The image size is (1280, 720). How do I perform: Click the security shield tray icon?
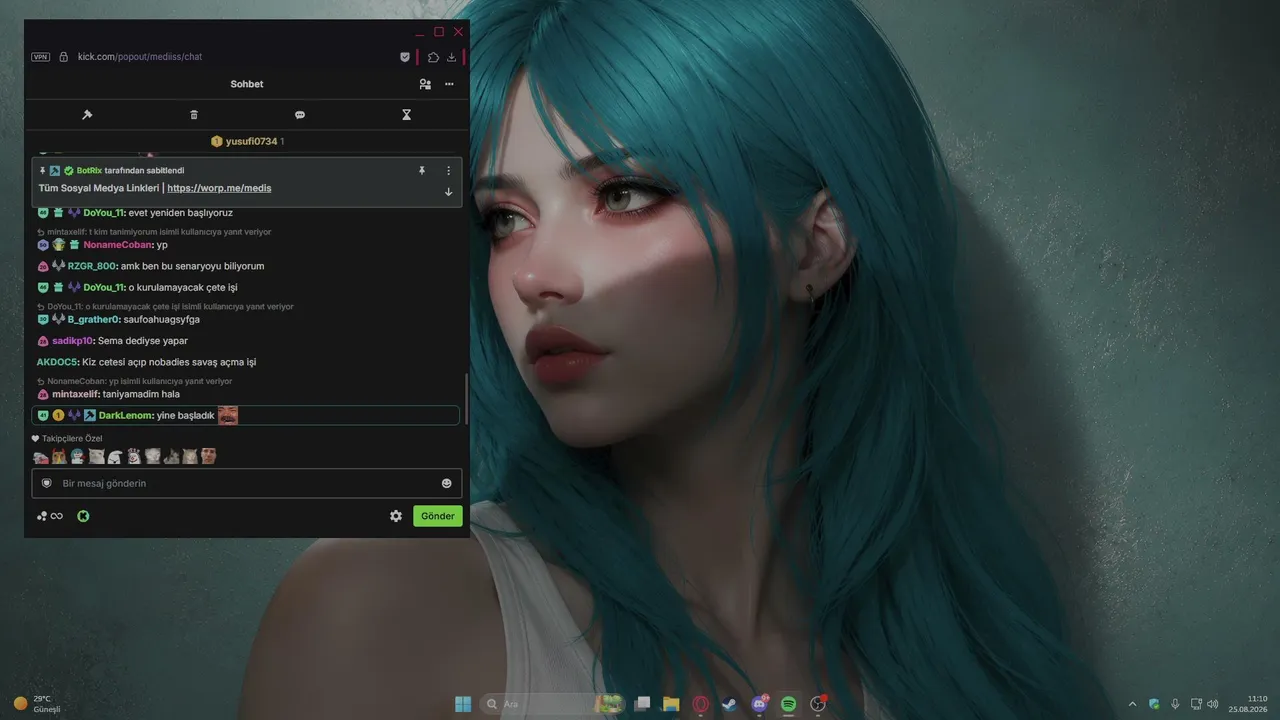tap(1154, 704)
